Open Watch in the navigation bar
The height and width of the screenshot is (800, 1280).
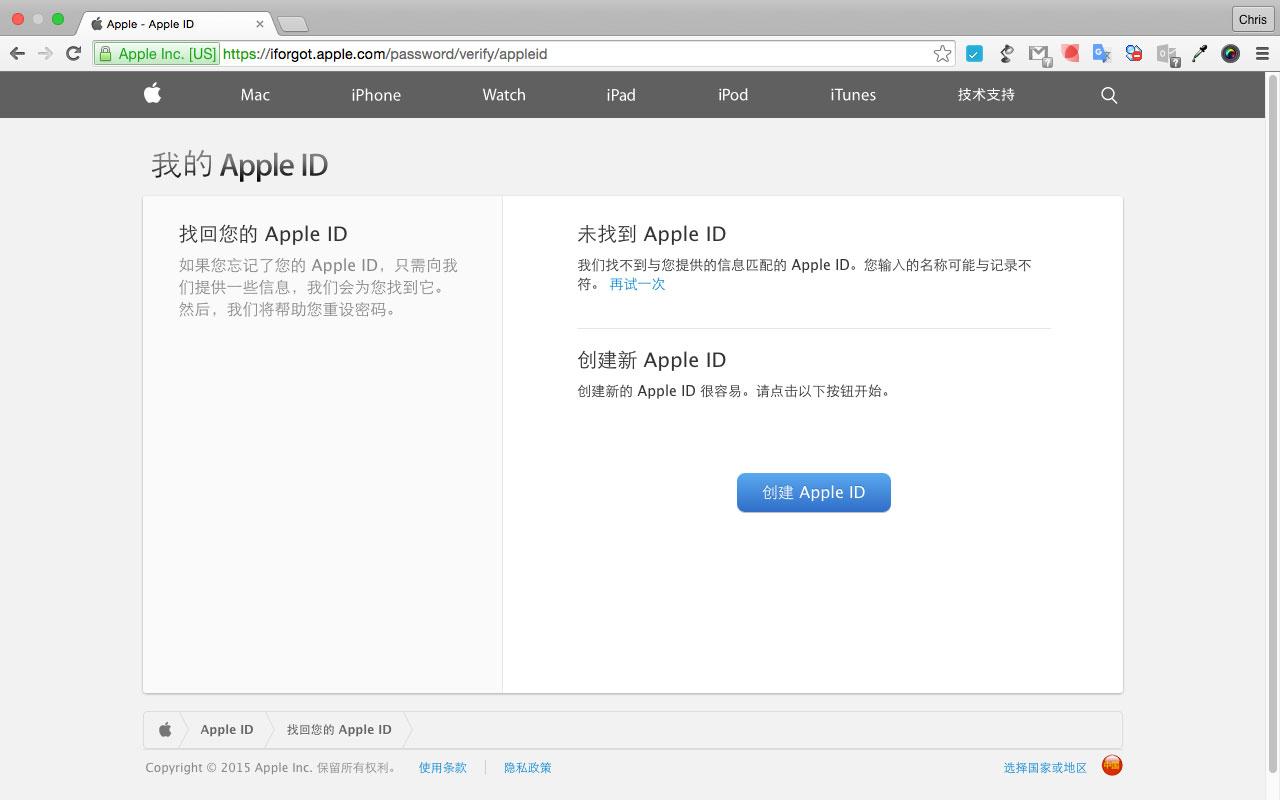(x=504, y=95)
